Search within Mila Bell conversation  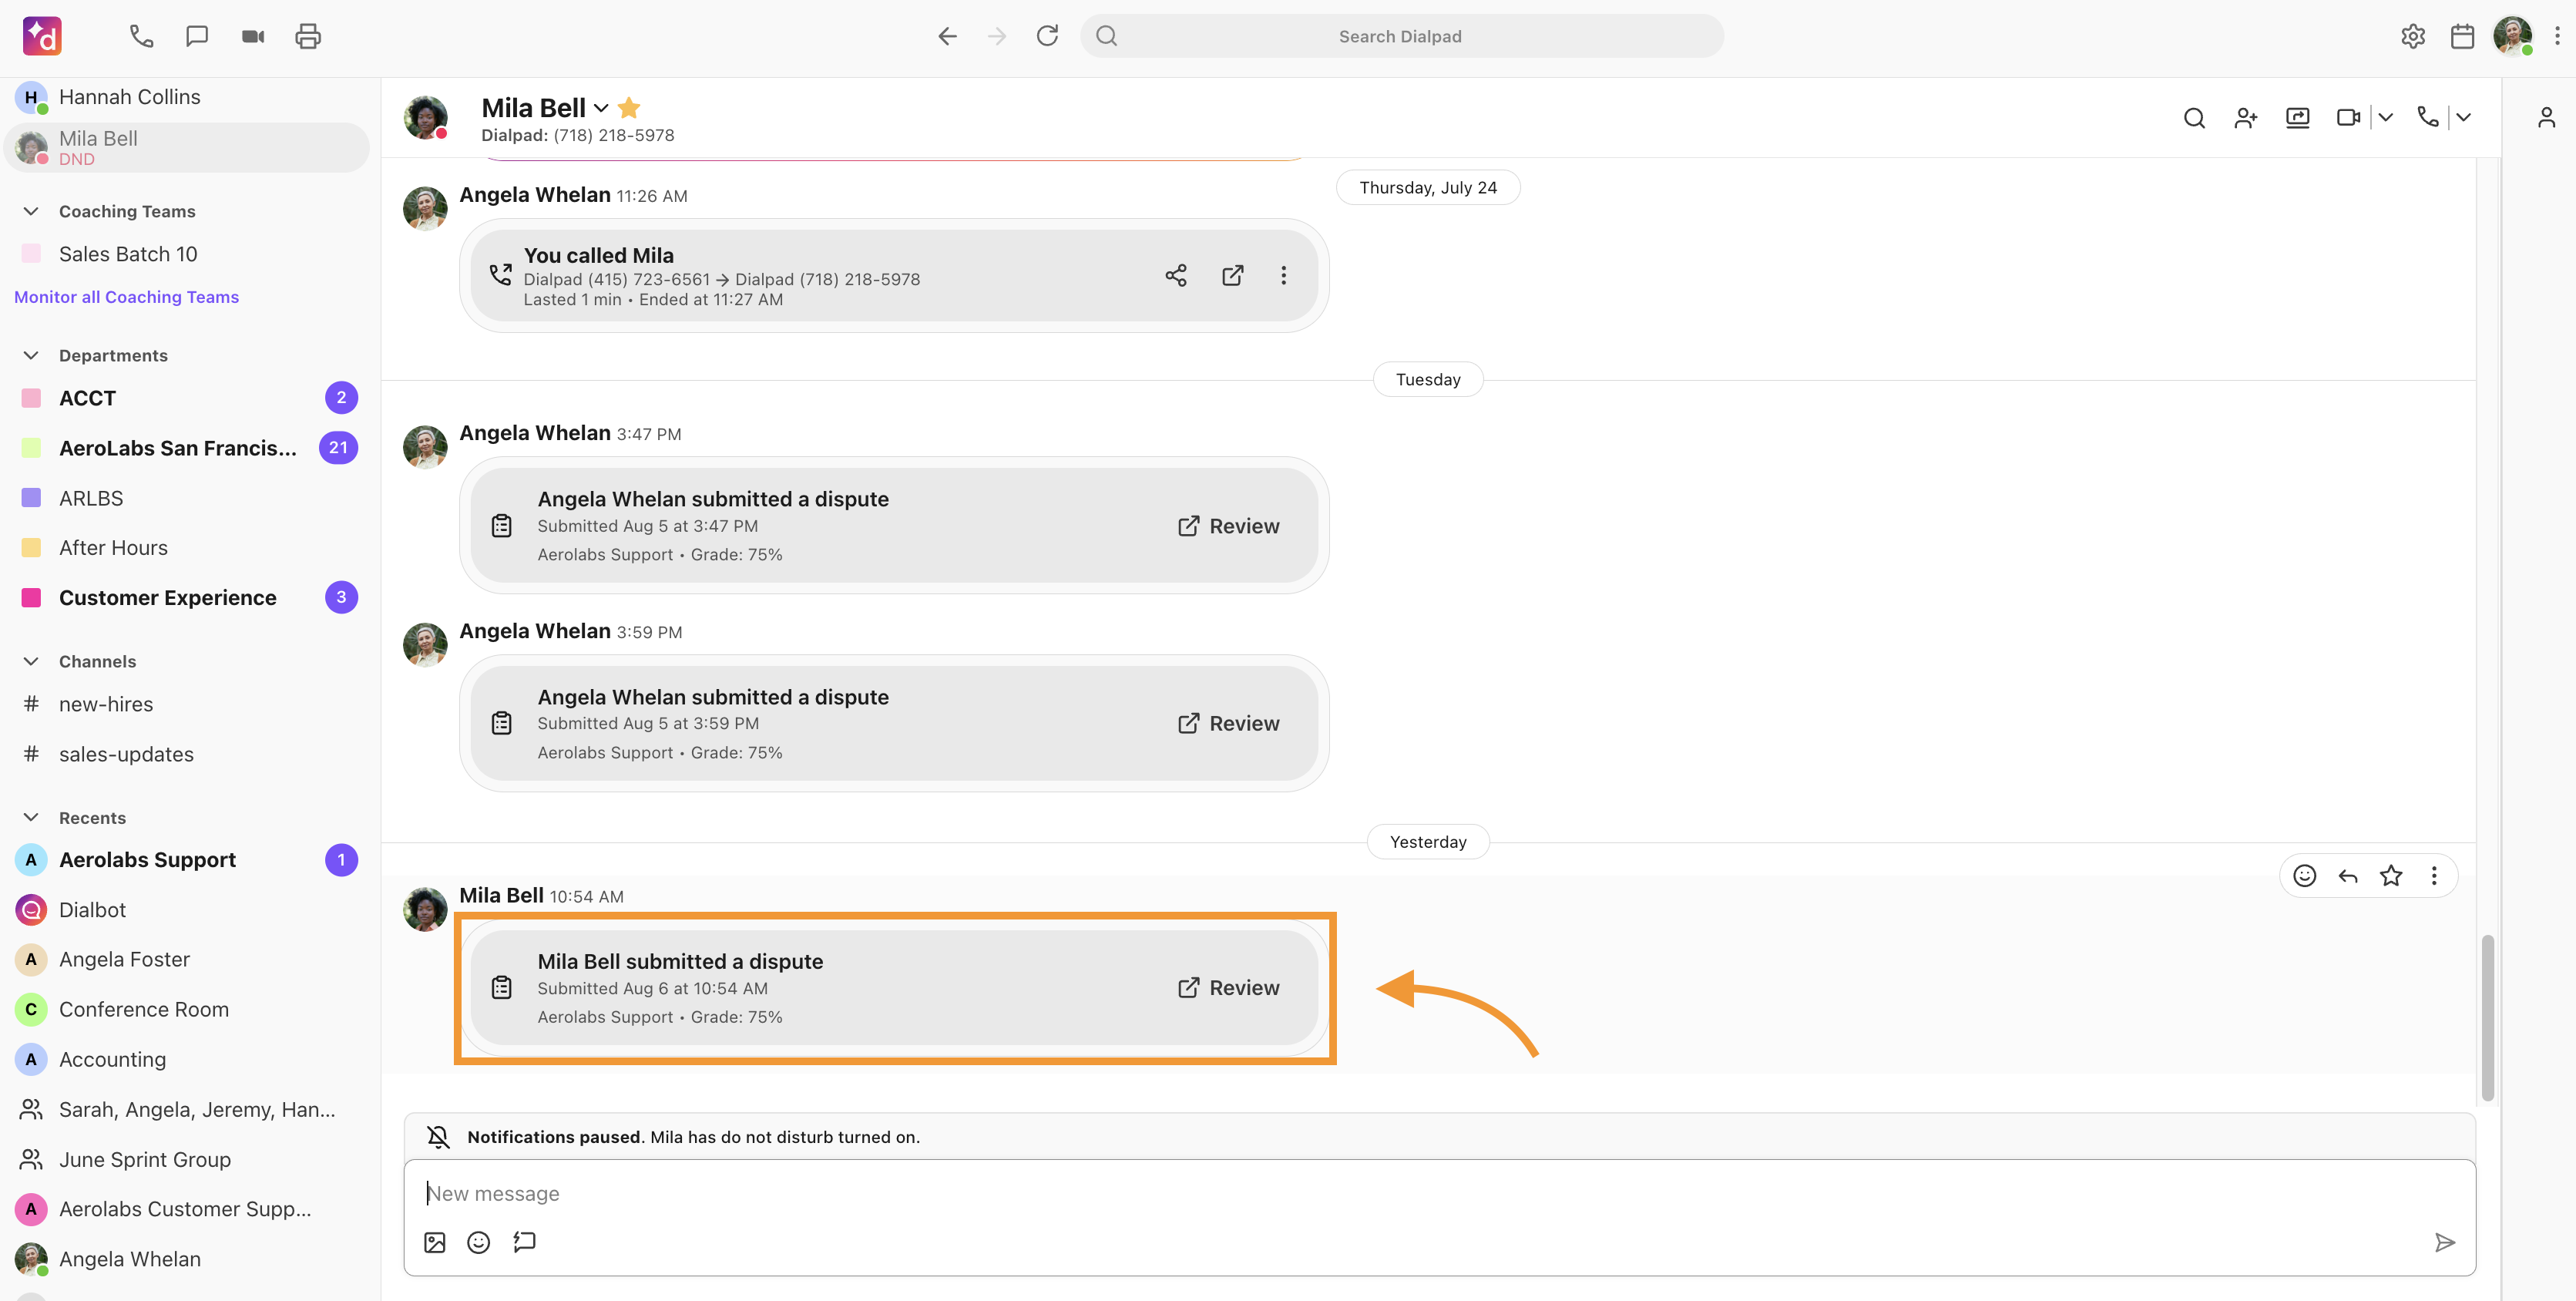point(2194,118)
